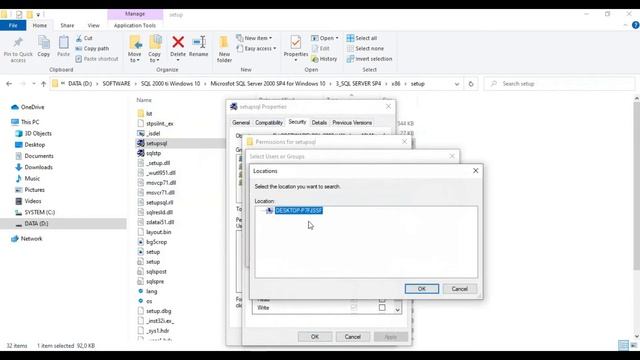The width and height of the screenshot is (640, 360).
Task: Switch to details view button
Action: point(623,345)
